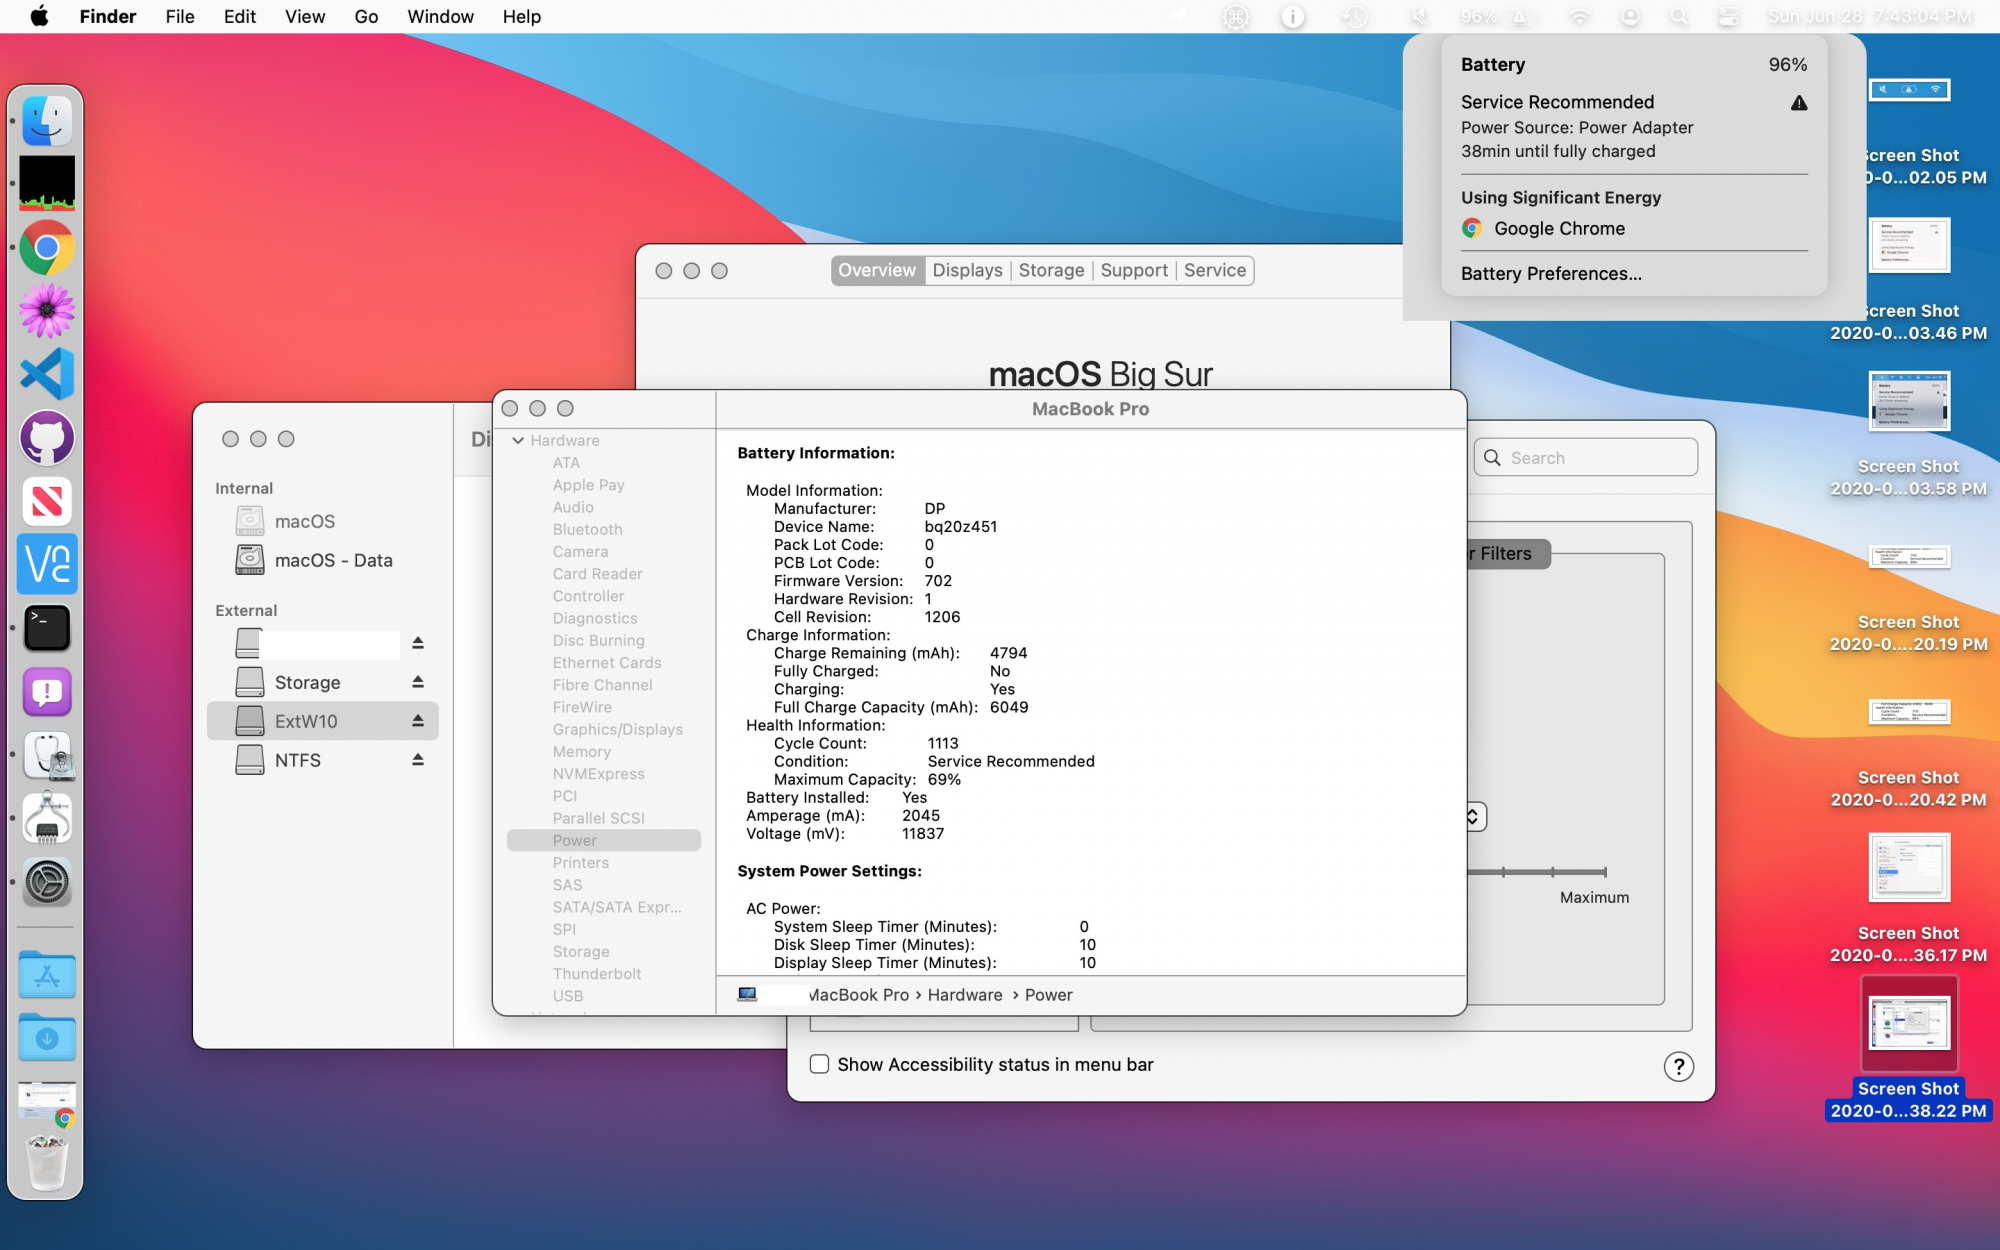The image size is (2000, 1250).
Task: Eject the ExtW10 external disk
Action: click(x=418, y=721)
